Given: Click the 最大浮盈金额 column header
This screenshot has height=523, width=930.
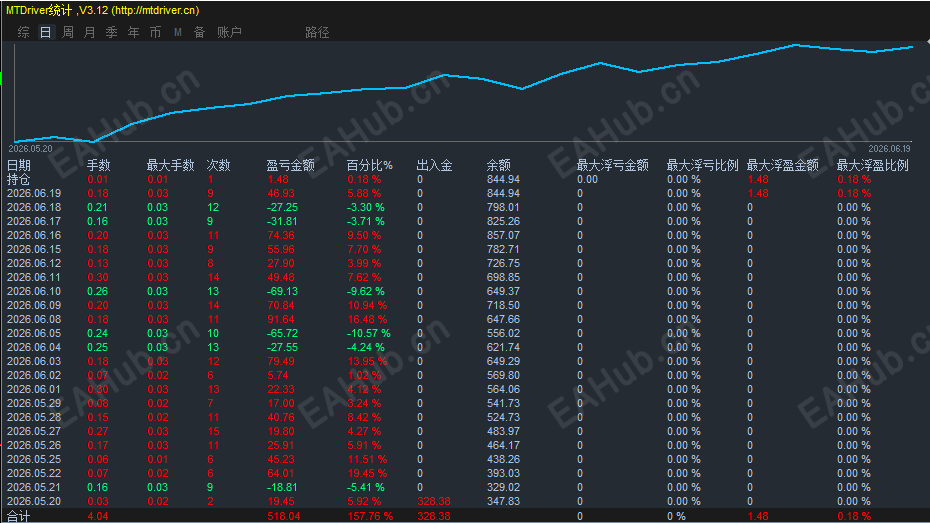Looking at the screenshot, I should (782, 165).
